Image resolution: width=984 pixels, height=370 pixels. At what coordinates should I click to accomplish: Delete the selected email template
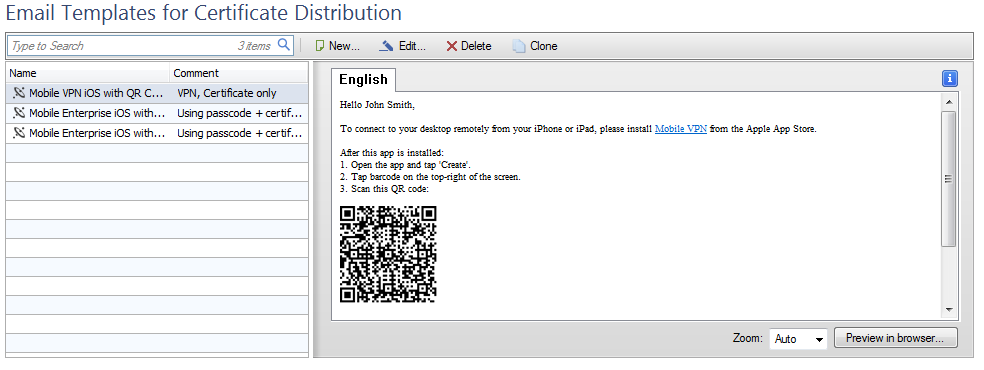click(x=469, y=46)
